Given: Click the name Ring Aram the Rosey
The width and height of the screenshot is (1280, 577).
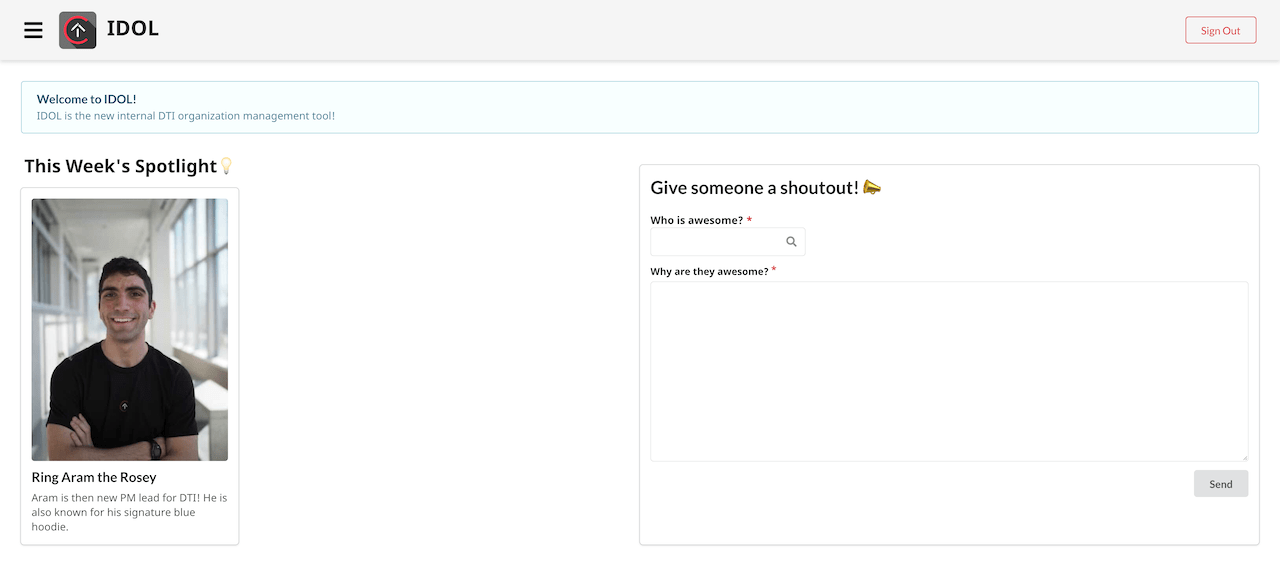Looking at the screenshot, I should tap(93, 477).
